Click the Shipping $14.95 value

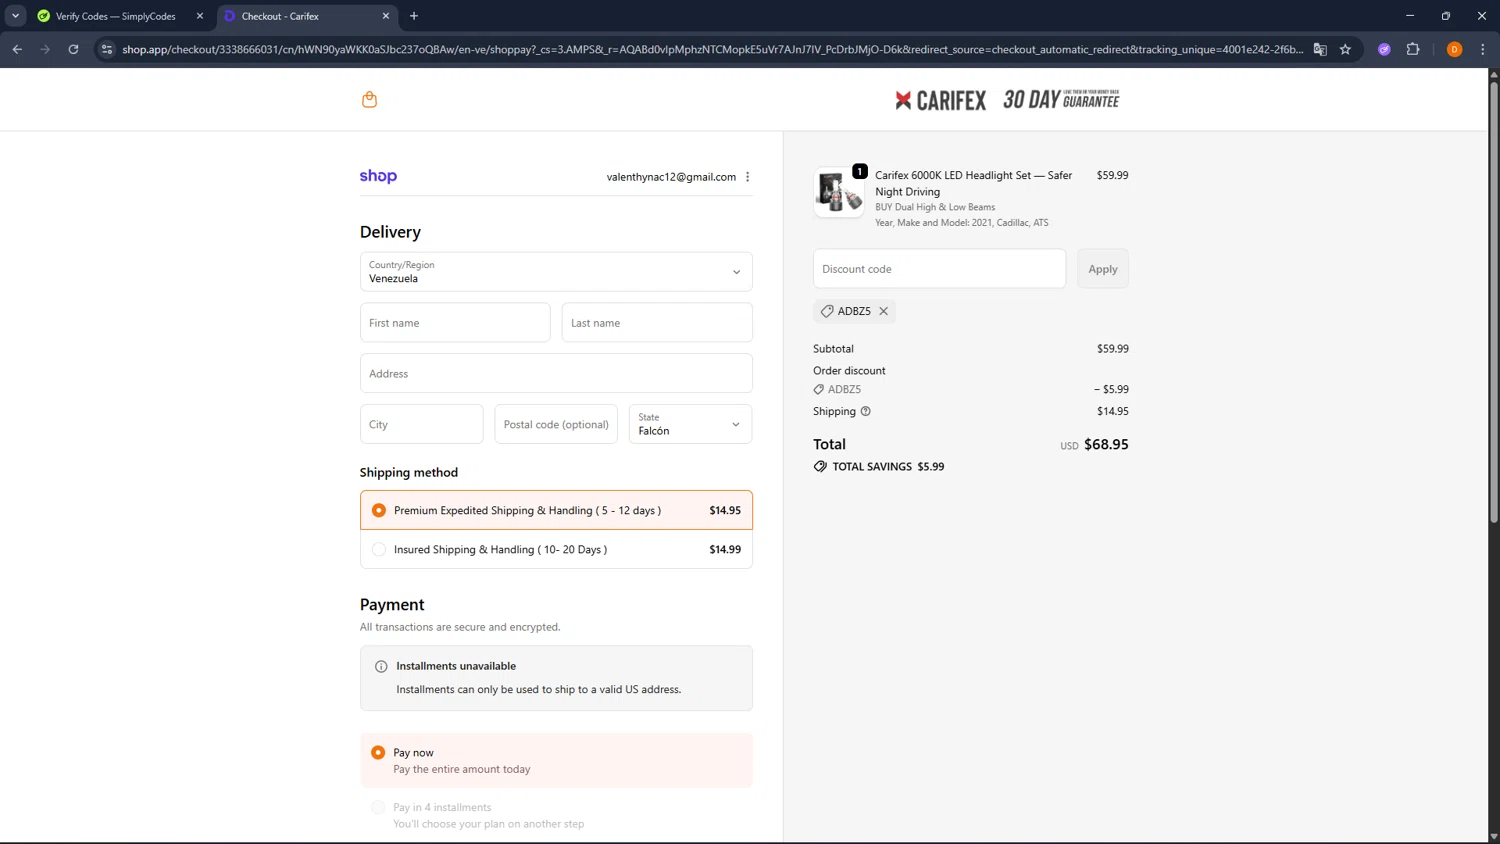(x=1112, y=411)
